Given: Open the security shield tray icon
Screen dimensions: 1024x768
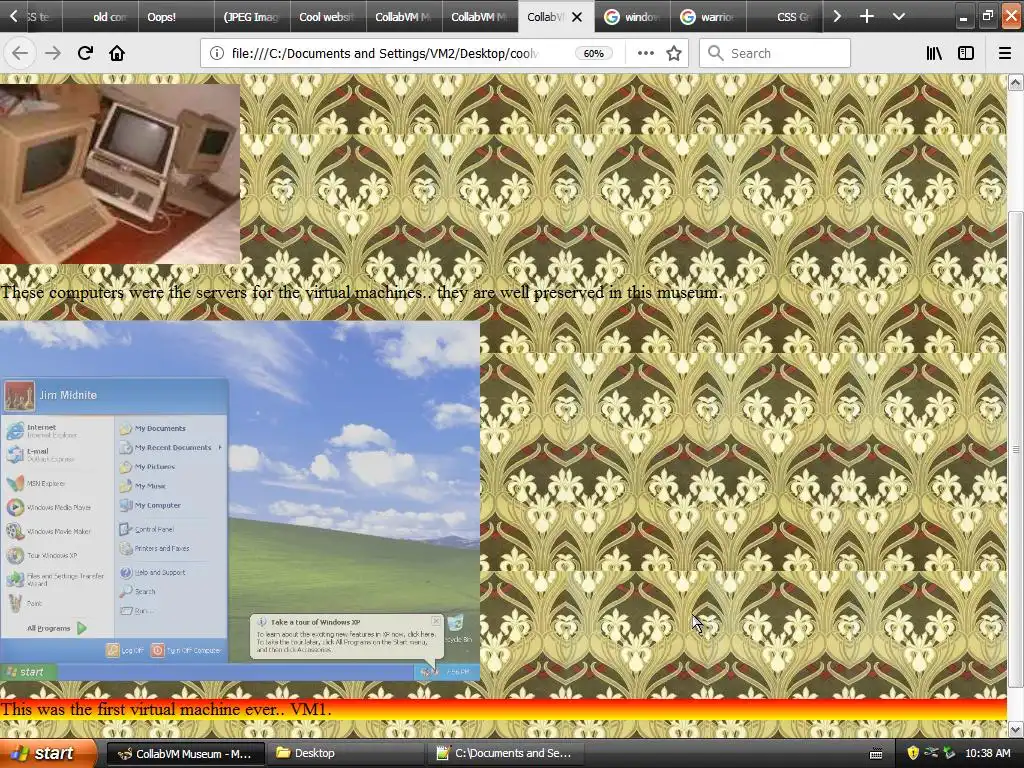Looking at the screenshot, I should pyautogui.click(x=913, y=753).
